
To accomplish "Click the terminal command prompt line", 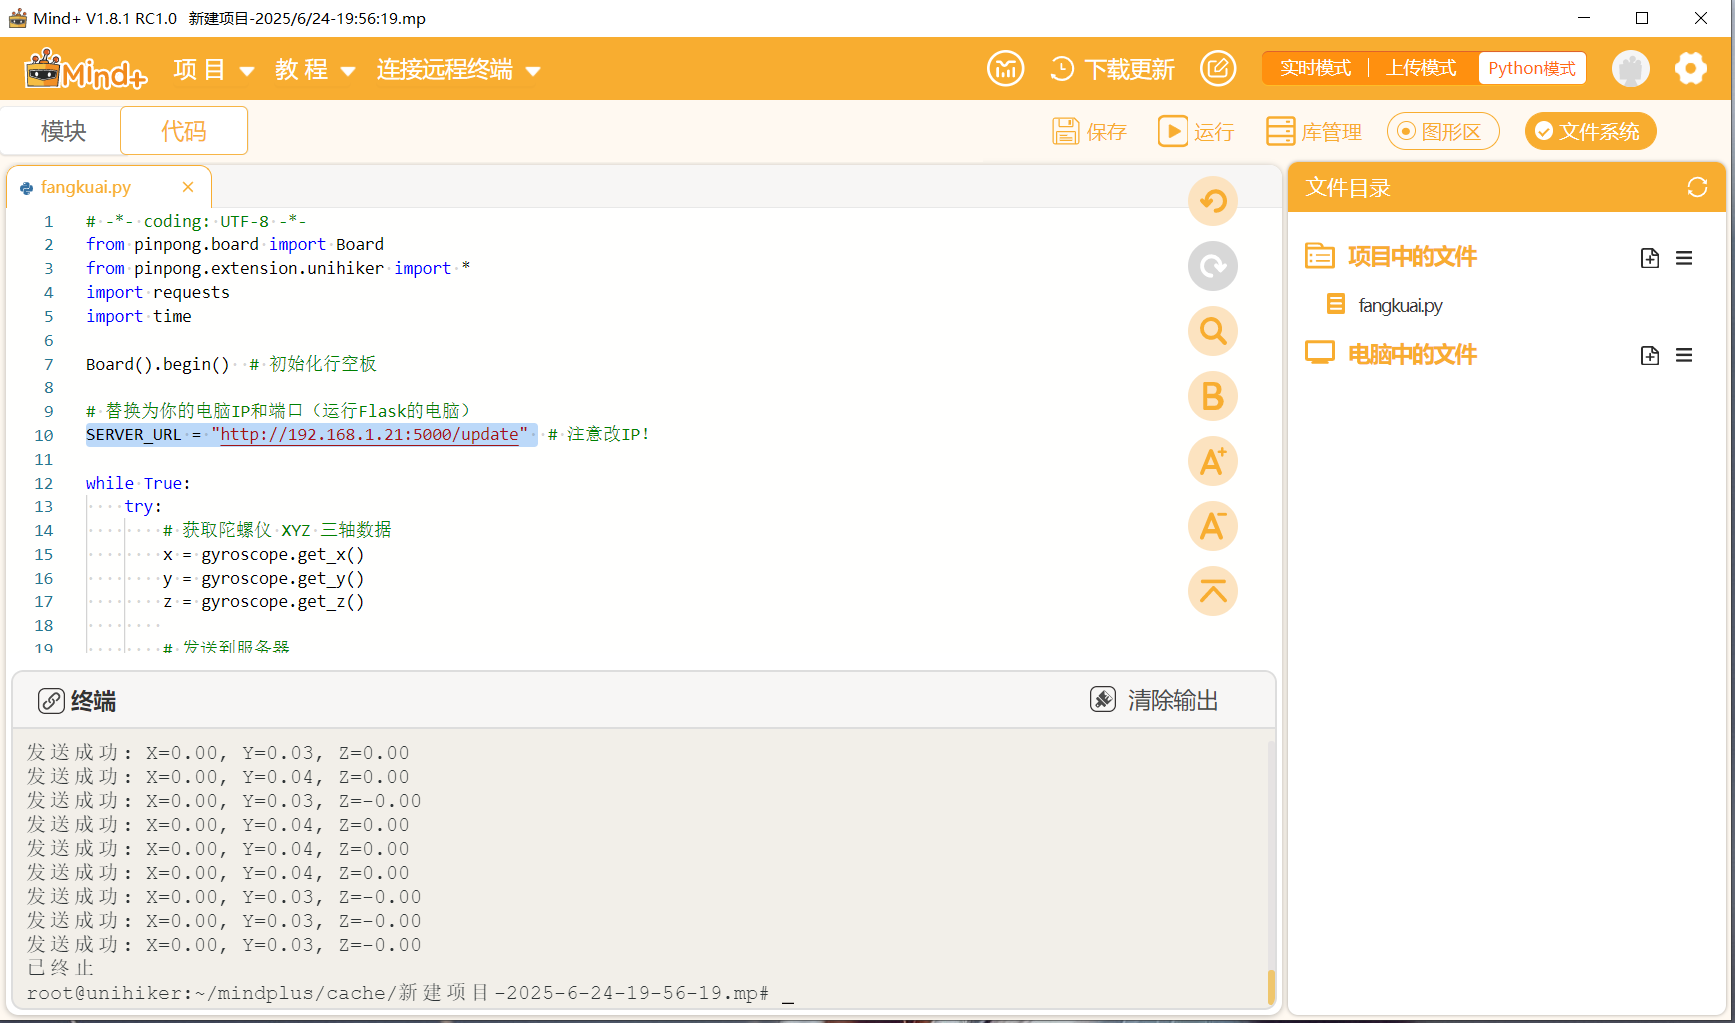I will click(x=410, y=993).
